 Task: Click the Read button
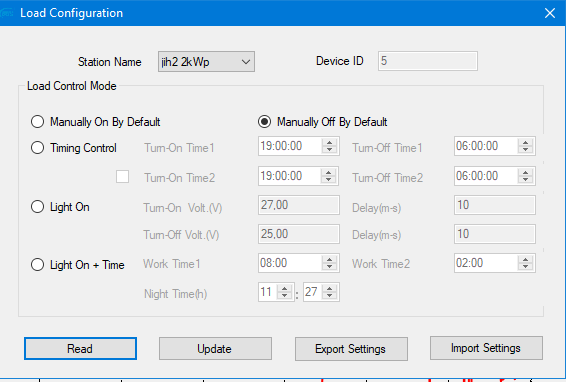(80, 348)
